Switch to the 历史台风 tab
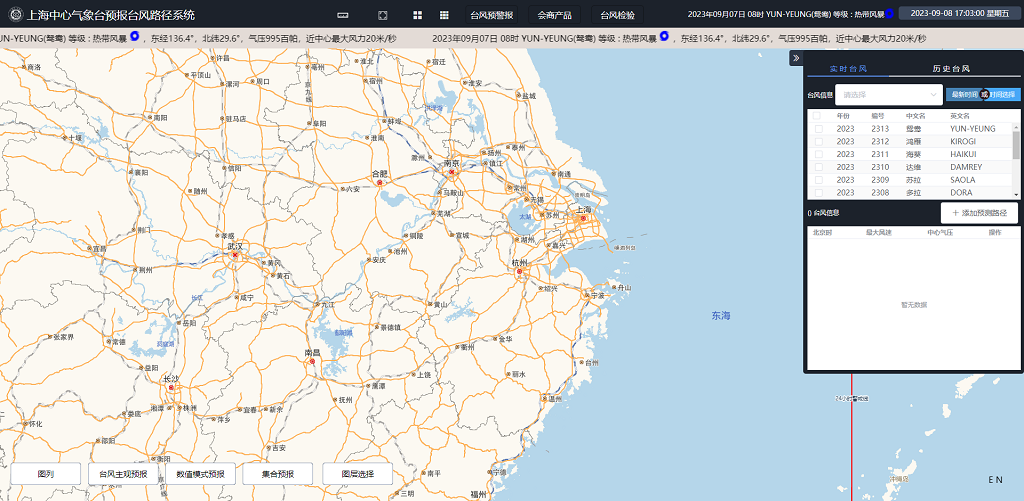Screen dimensions: 1024x501 (x=951, y=70)
